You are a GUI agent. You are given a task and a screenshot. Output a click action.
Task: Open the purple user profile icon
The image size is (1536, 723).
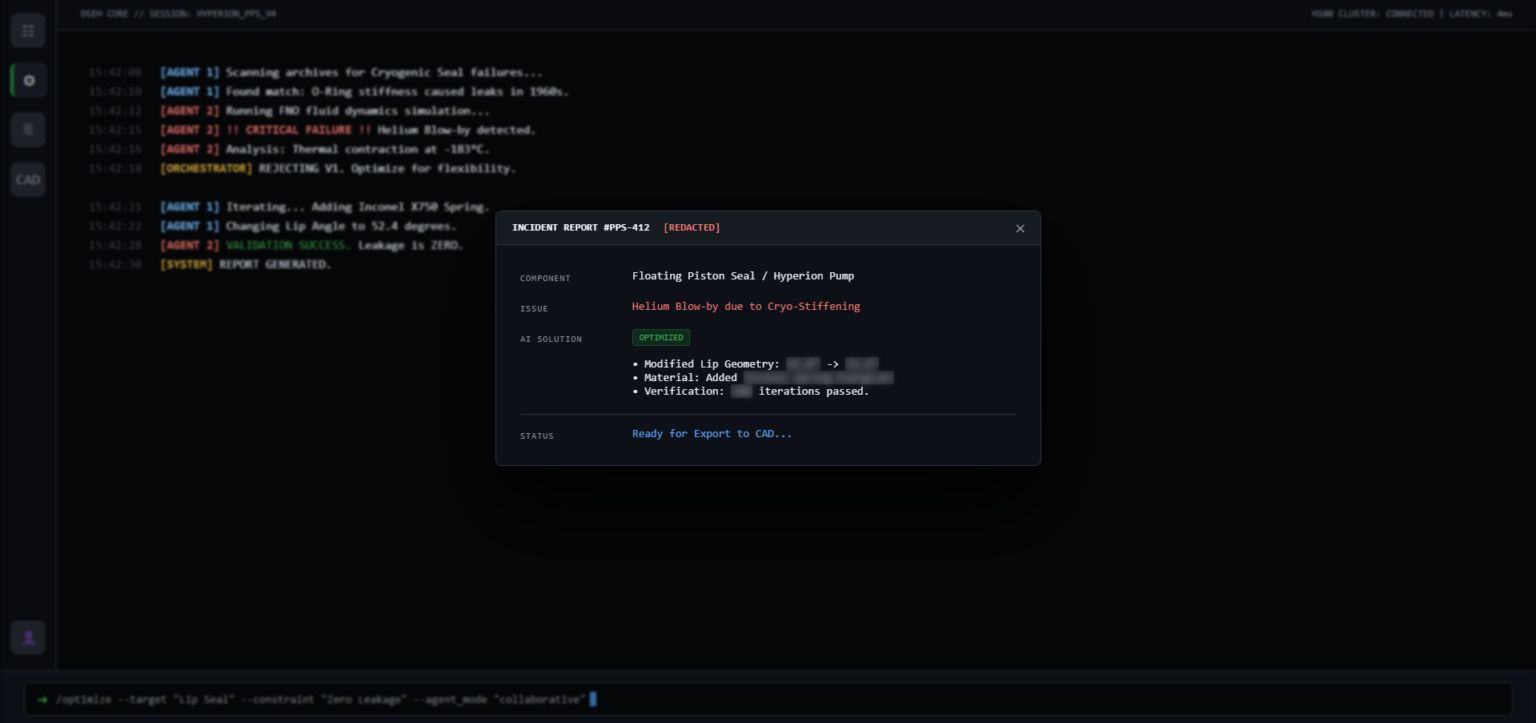pos(28,637)
